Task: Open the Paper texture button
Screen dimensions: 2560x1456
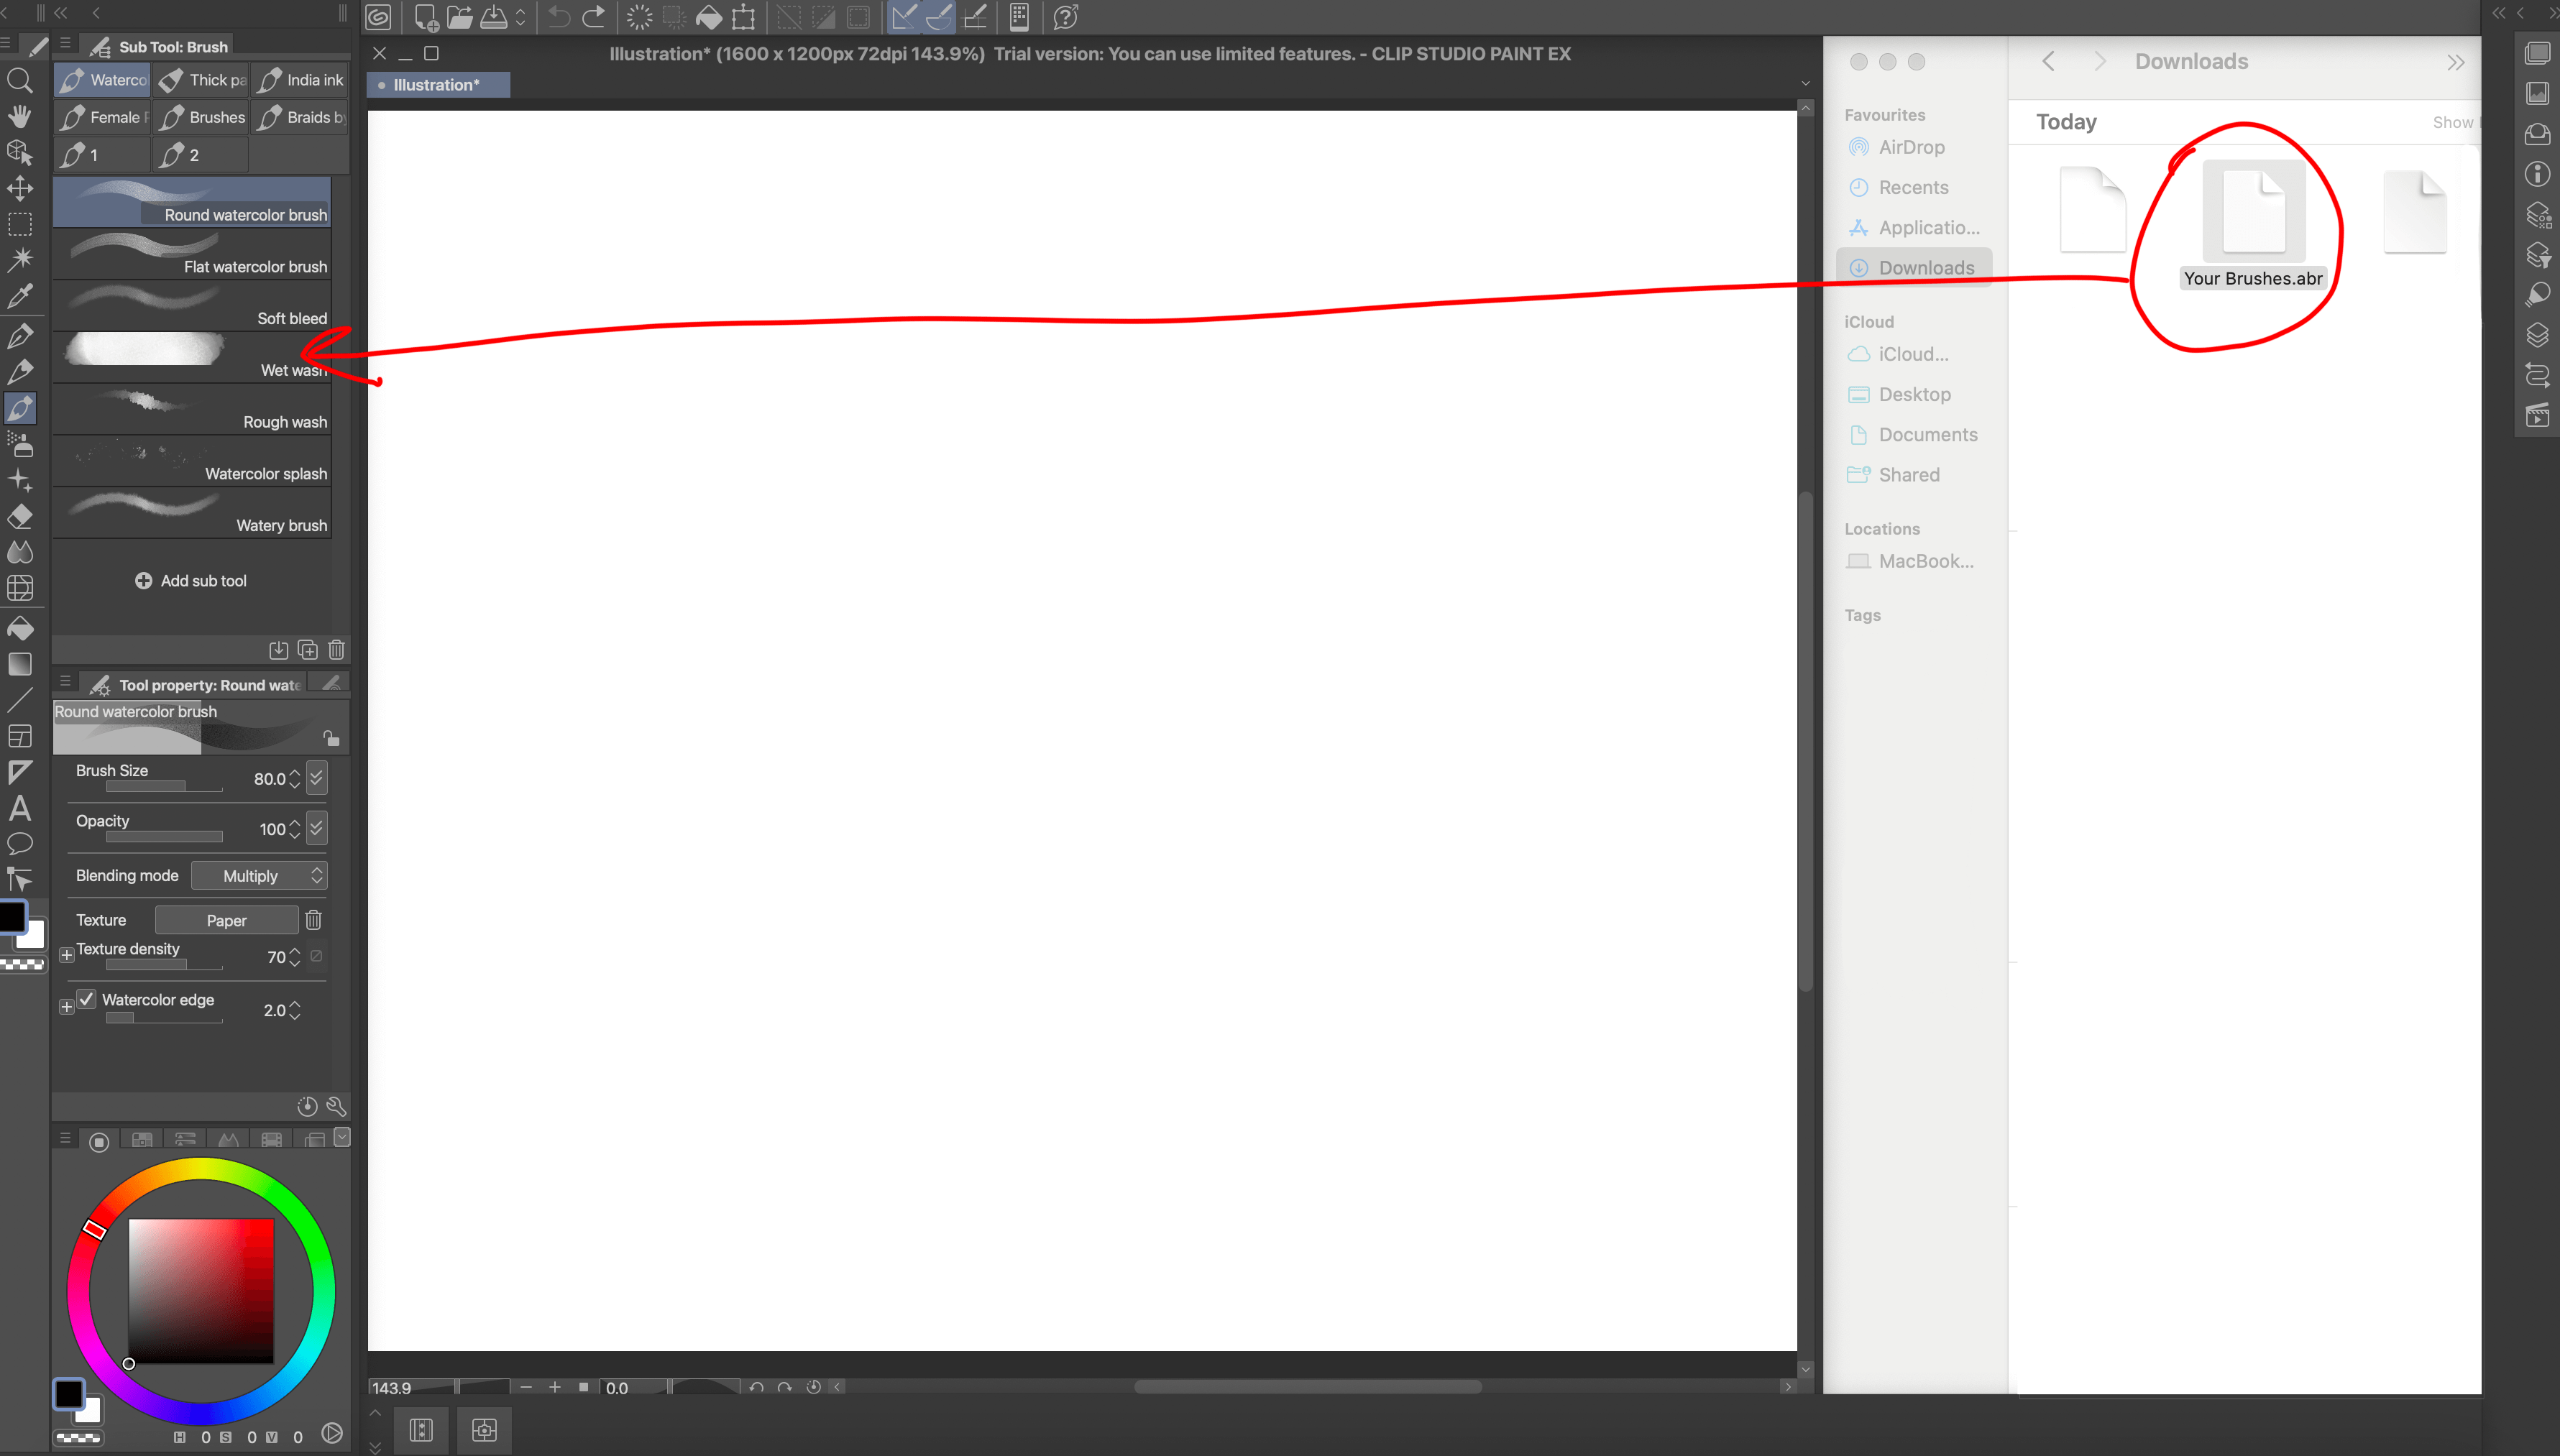Action: click(226, 920)
